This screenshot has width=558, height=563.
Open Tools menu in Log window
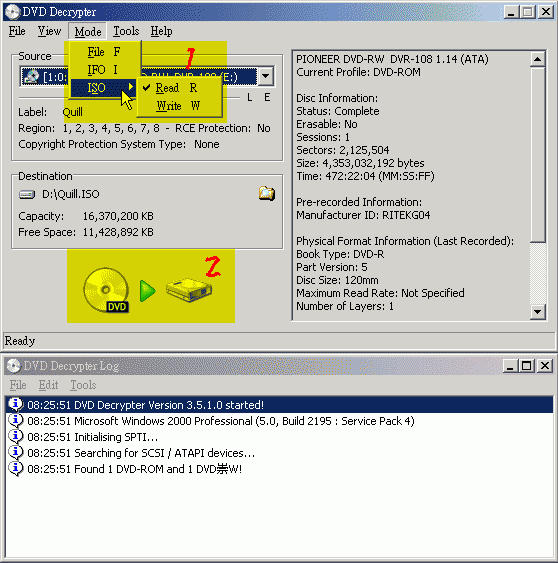(x=83, y=385)
